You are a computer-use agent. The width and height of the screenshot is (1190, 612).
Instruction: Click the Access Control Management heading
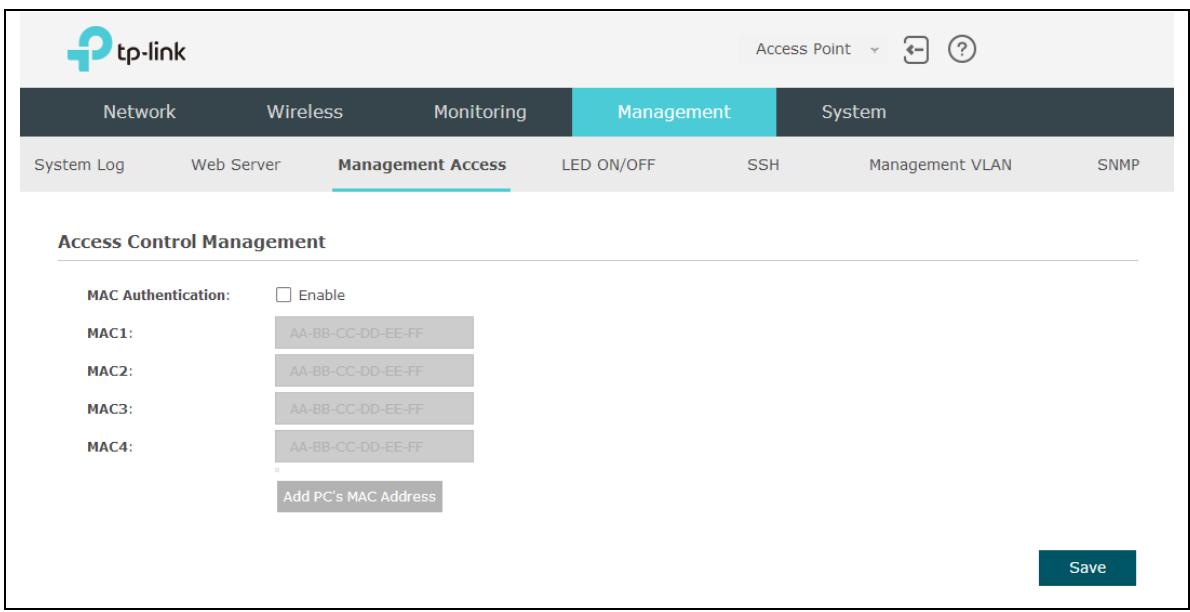tap(191, 242)
